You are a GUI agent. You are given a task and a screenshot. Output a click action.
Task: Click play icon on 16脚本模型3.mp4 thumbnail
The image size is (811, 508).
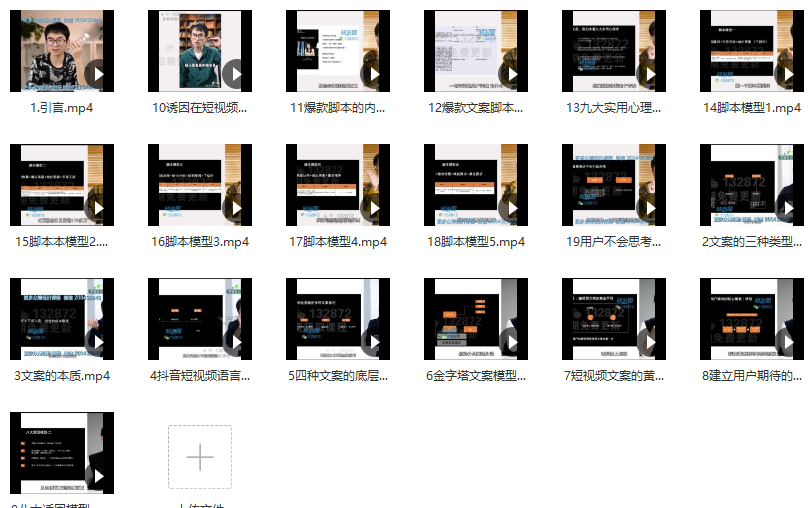(x=236, y=208)
